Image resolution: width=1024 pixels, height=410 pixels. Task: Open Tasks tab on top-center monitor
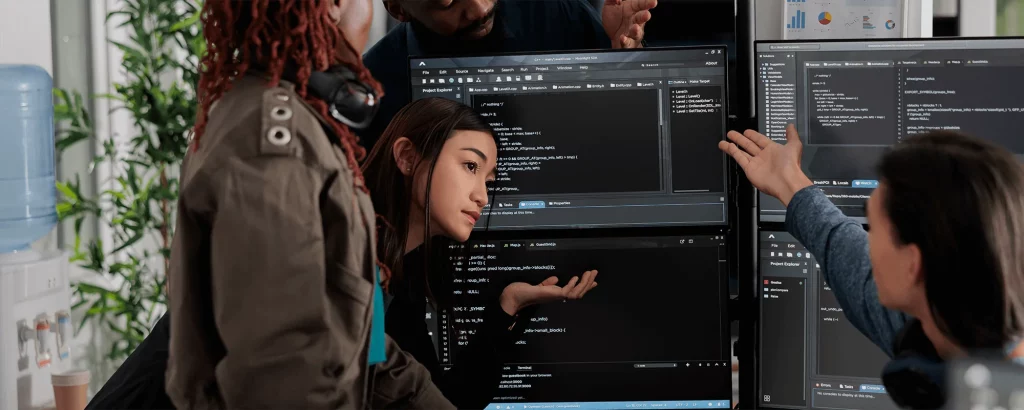506,205
